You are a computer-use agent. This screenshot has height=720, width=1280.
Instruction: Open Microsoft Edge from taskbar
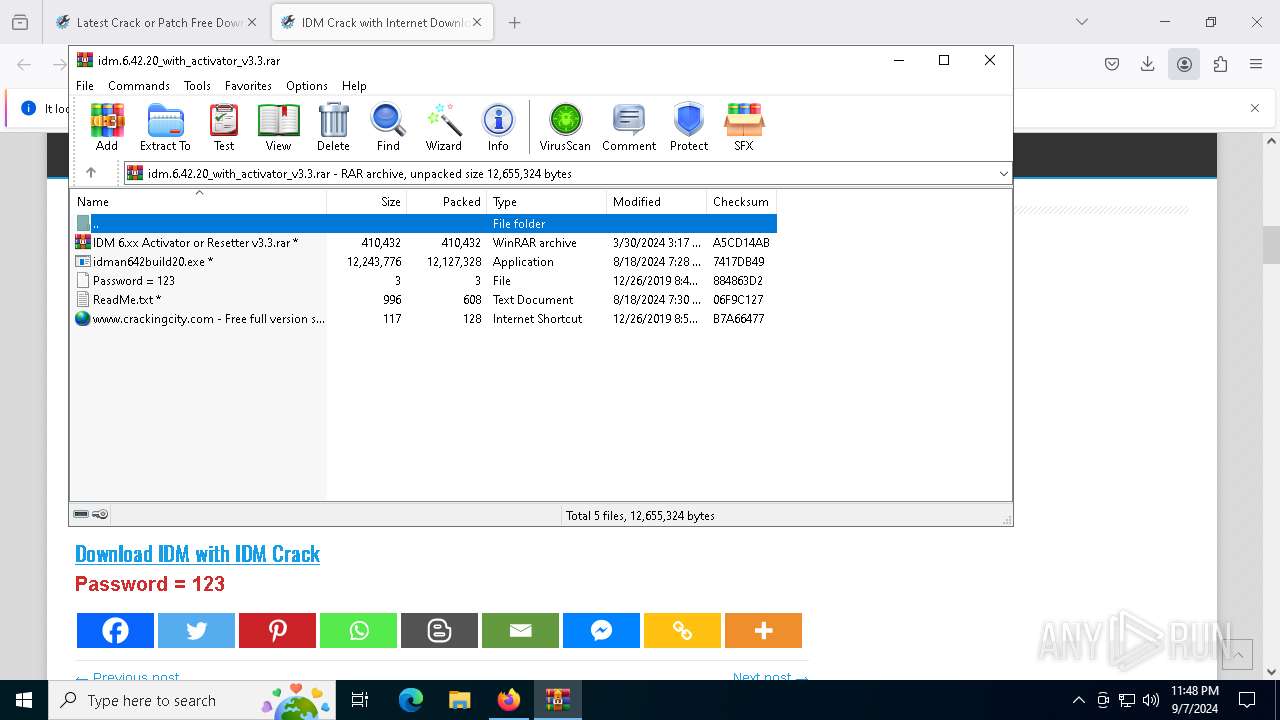pos(410,700)
